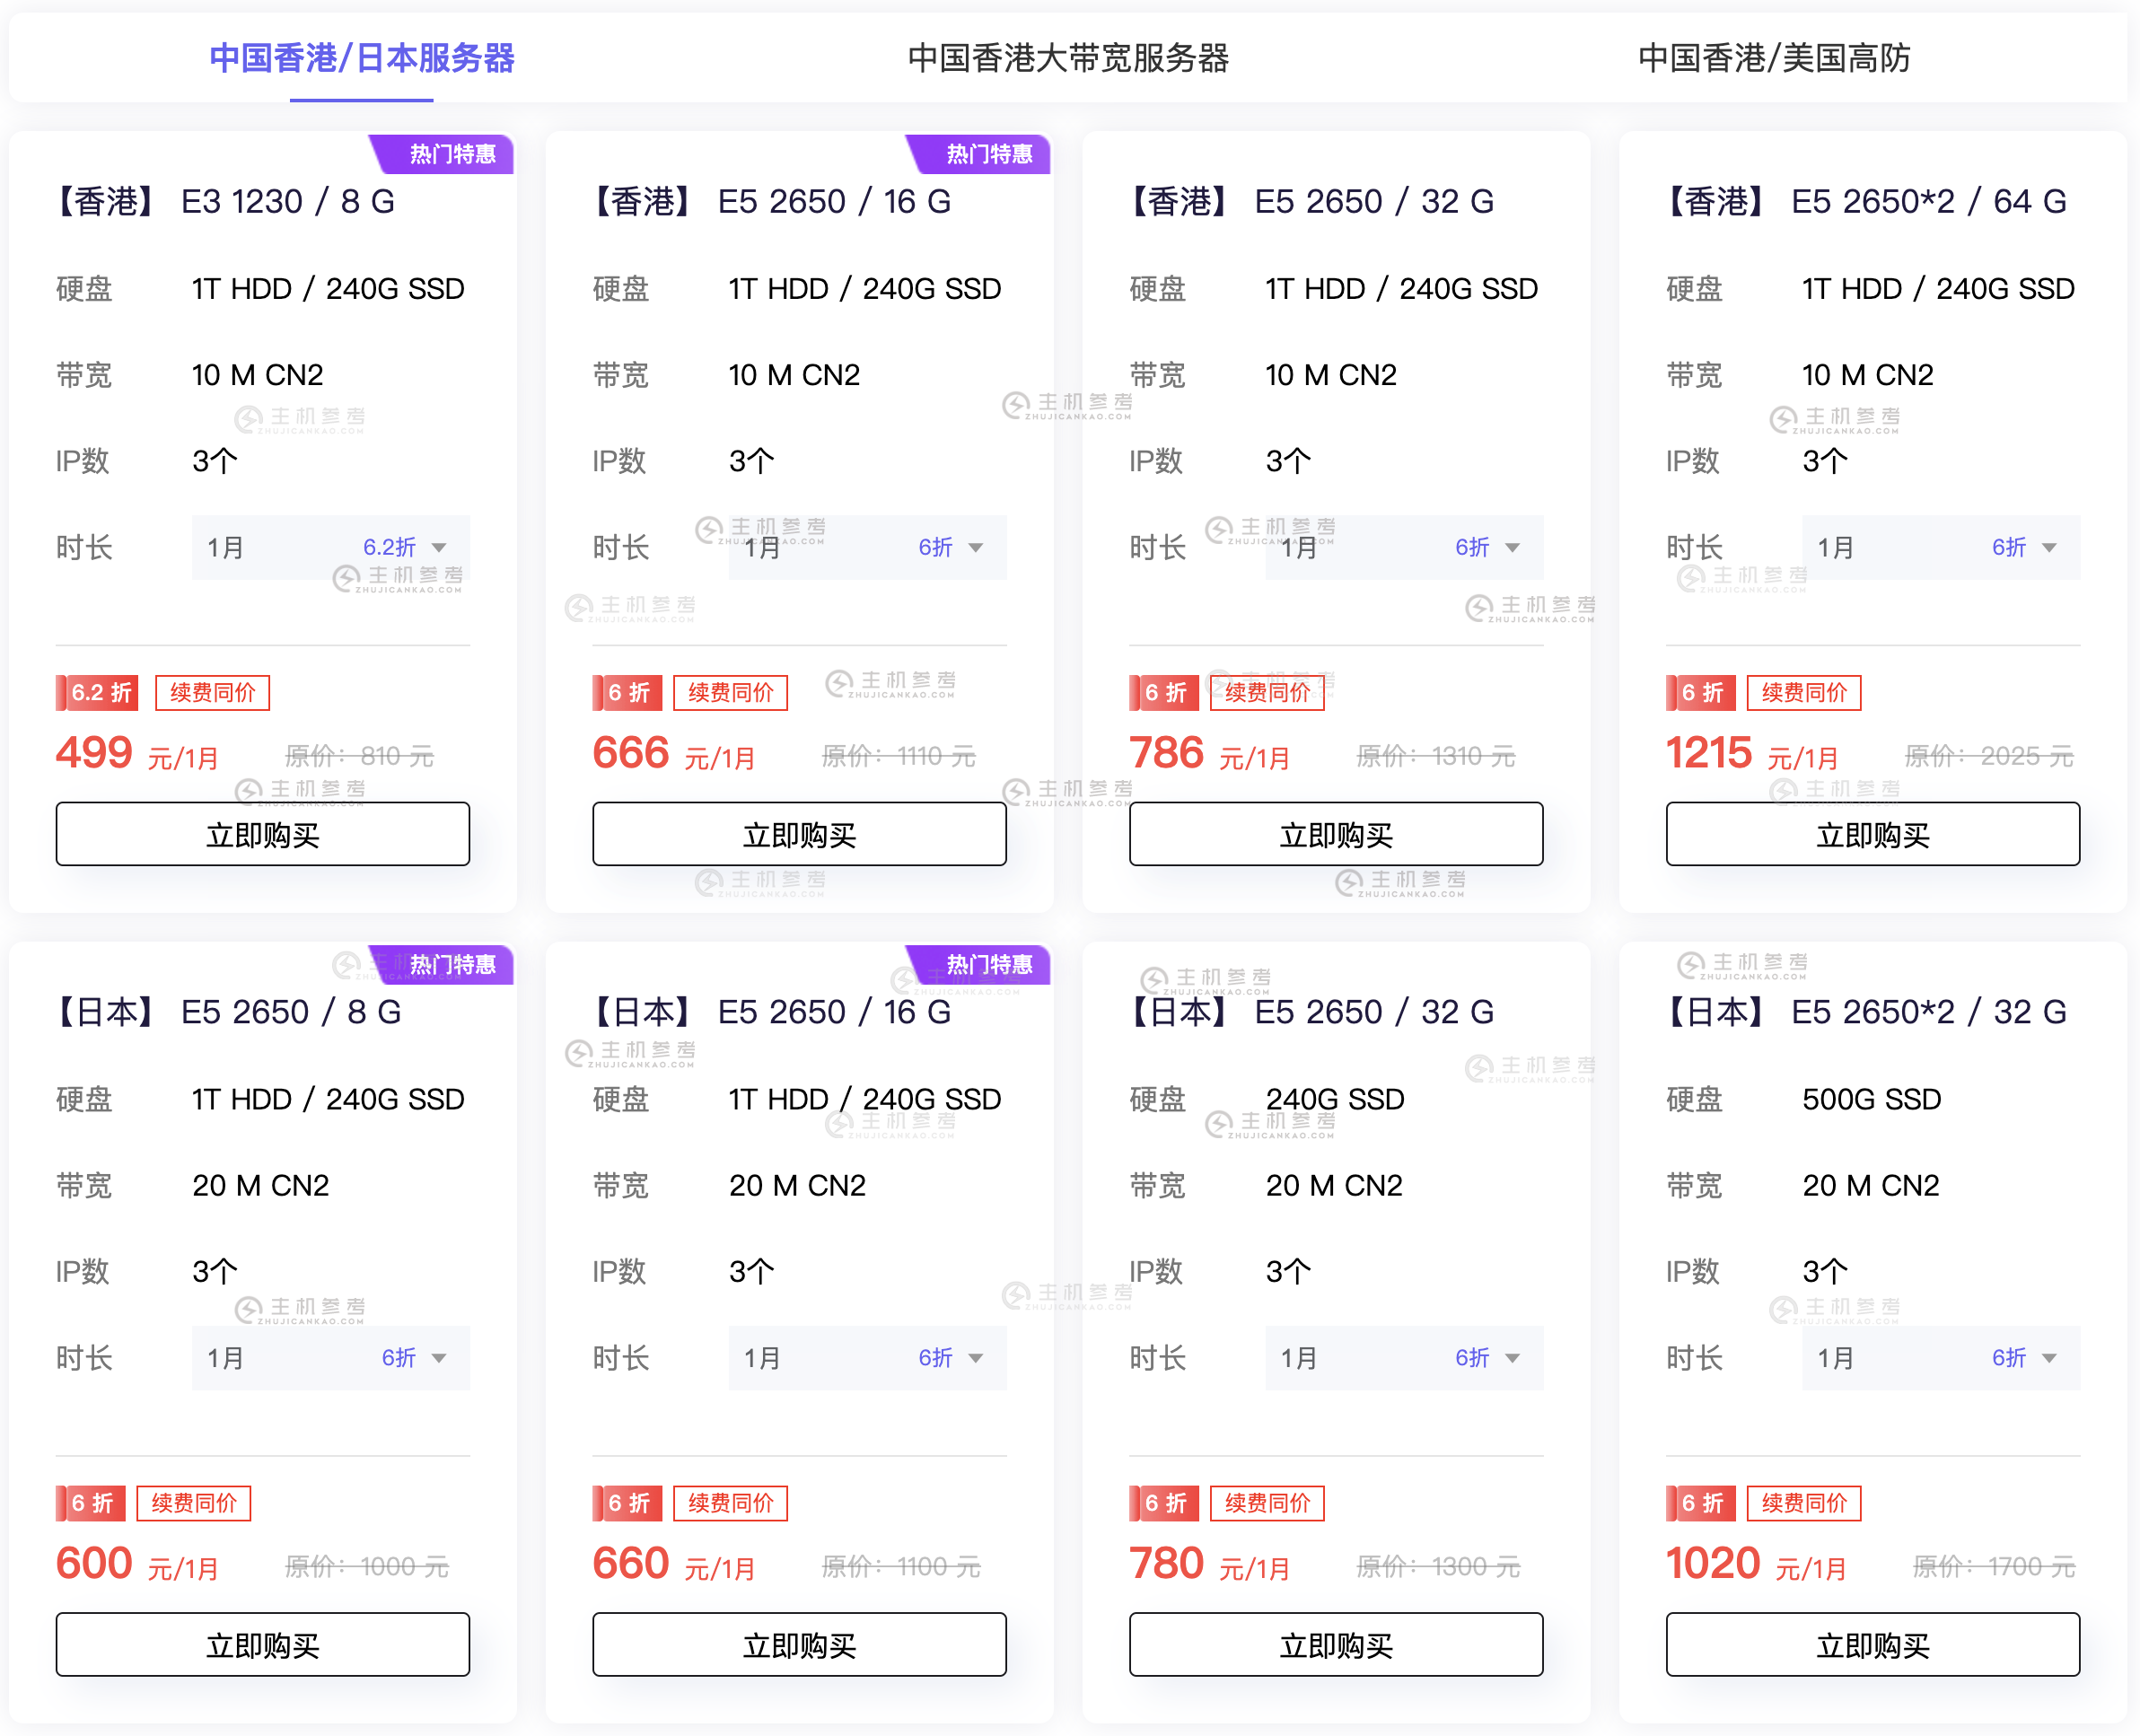Switch to 中国香港大带宽服务器 tab
Screen dimensions: 2140x1736
[1070, 59]
